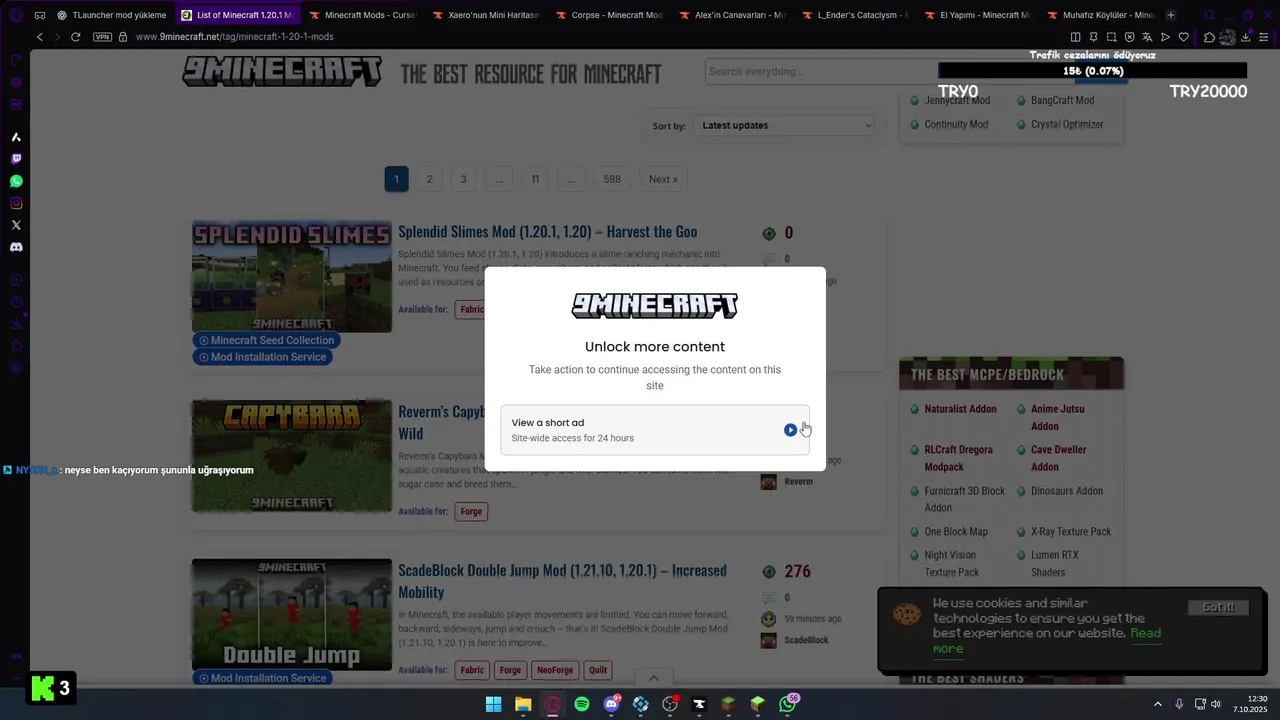Go to page 11 in pagination
The width and height of the screenshot is (1280, 720).
[535, 179]
